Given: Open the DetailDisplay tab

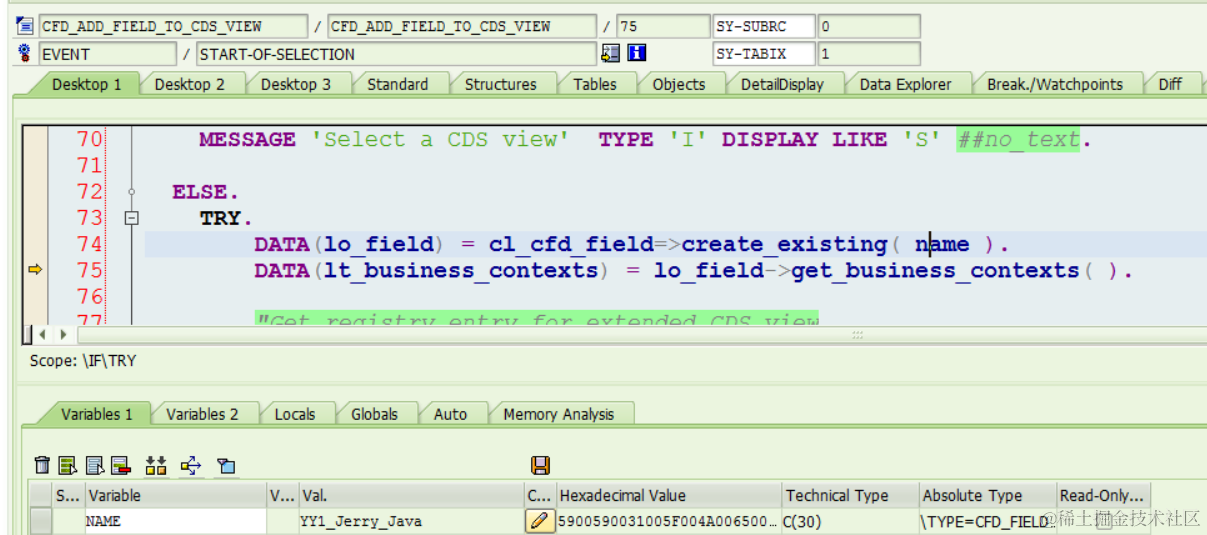Looking at the screenshot, I should (x=782, y=85).
